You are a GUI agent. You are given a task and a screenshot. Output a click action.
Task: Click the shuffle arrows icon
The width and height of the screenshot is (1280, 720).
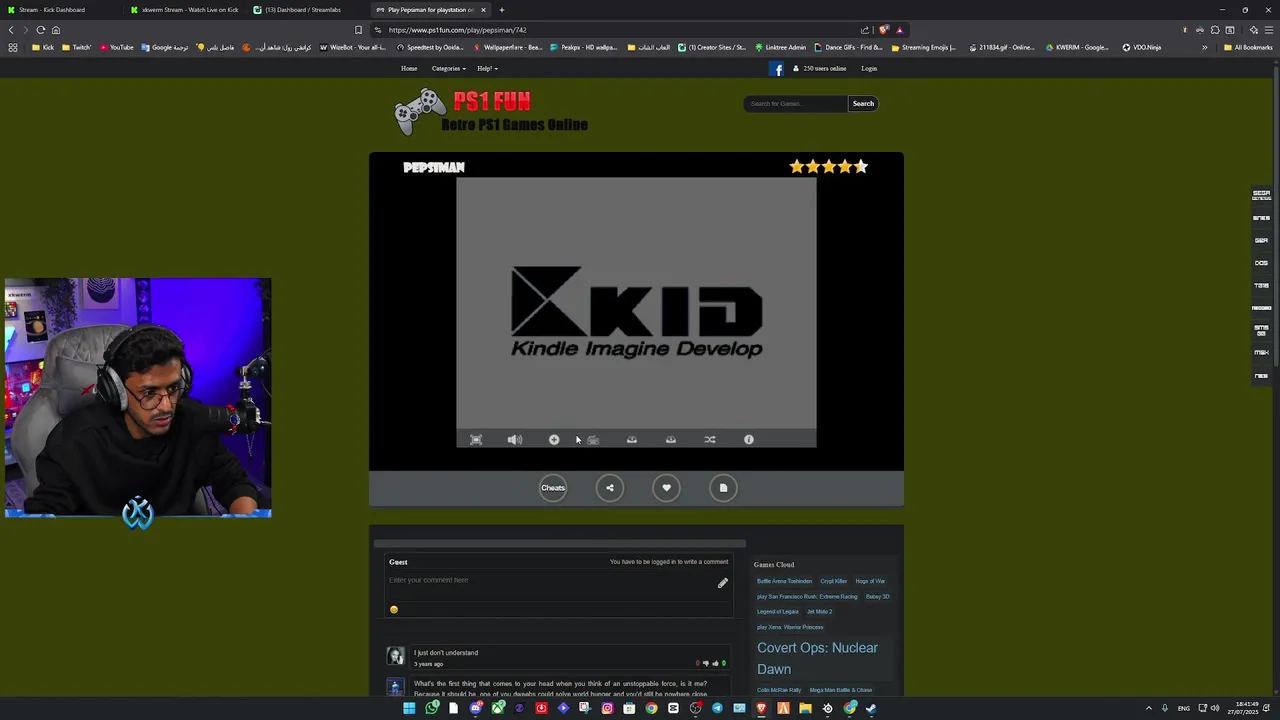click(x=710, y=440)
